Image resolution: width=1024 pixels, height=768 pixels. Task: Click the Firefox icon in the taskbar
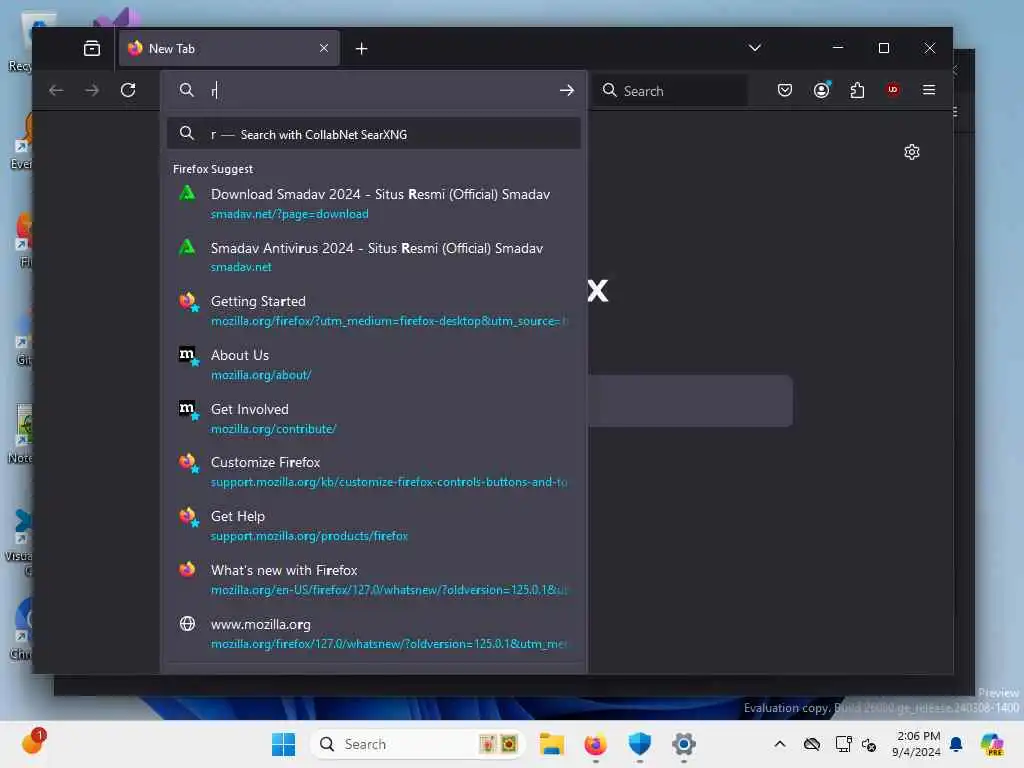[x=595, y=744]
